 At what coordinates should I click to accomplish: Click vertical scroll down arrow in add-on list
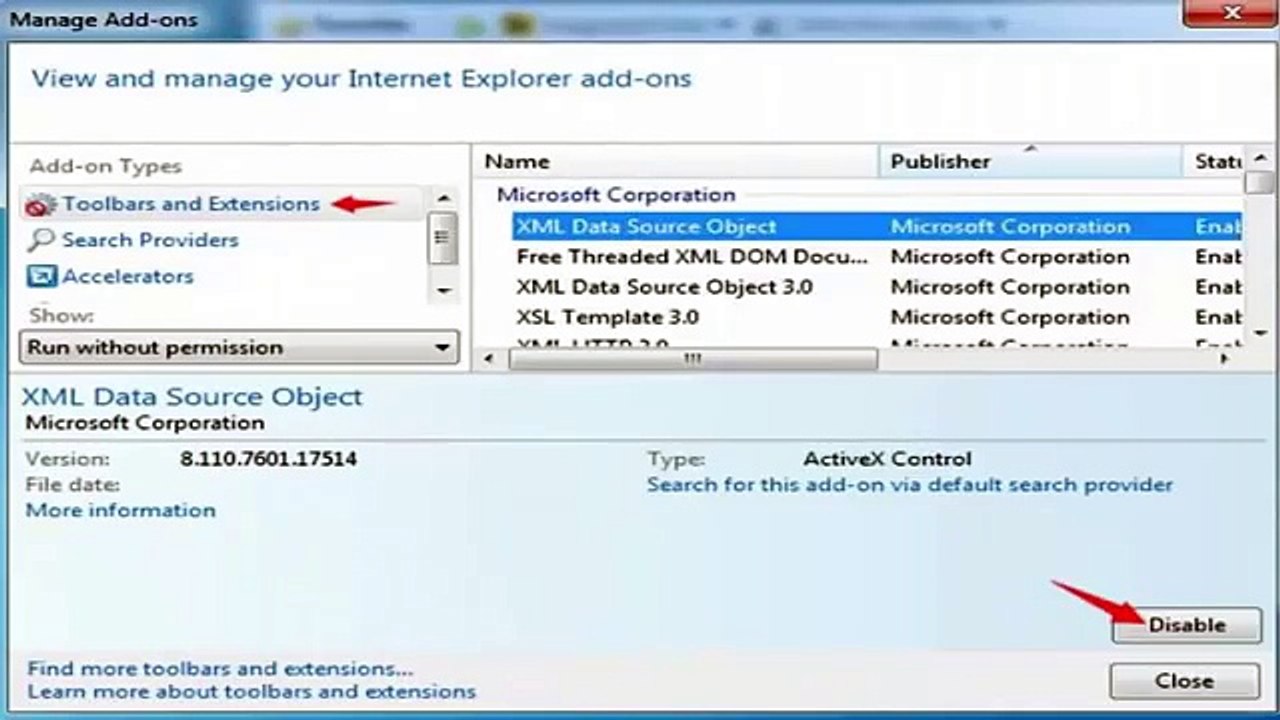pyautogui.click(x=1260, y=333)
